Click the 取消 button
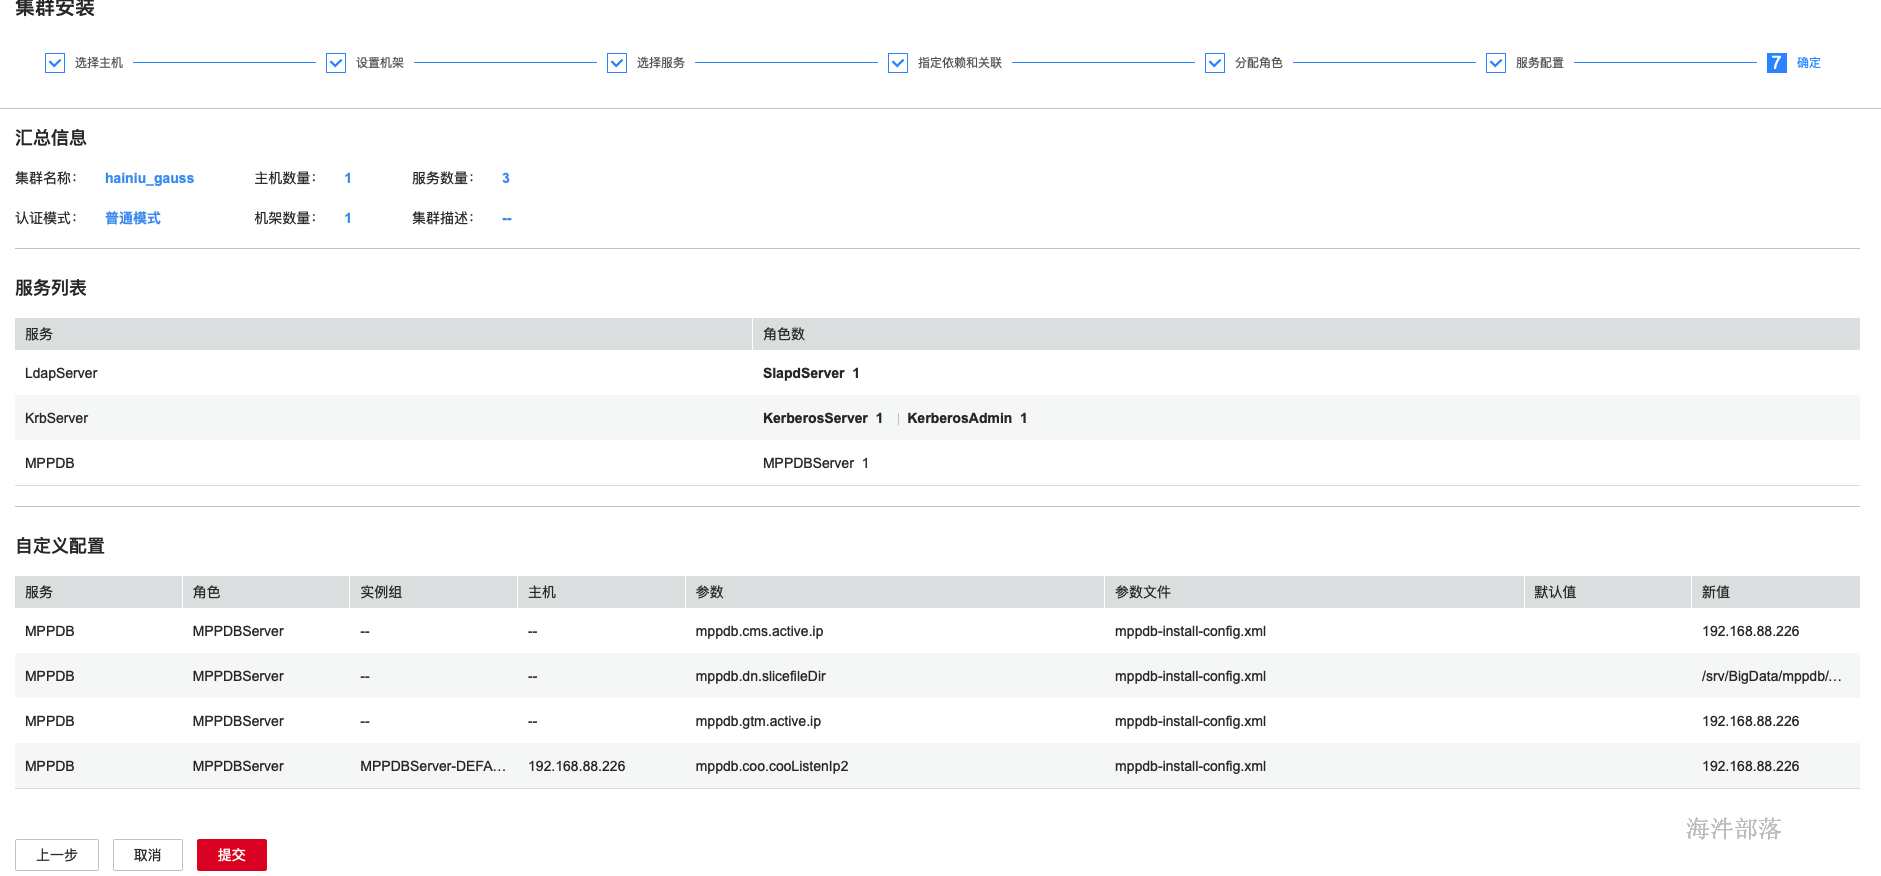The height and width of the screenshot is (876, 1881). 148,855
